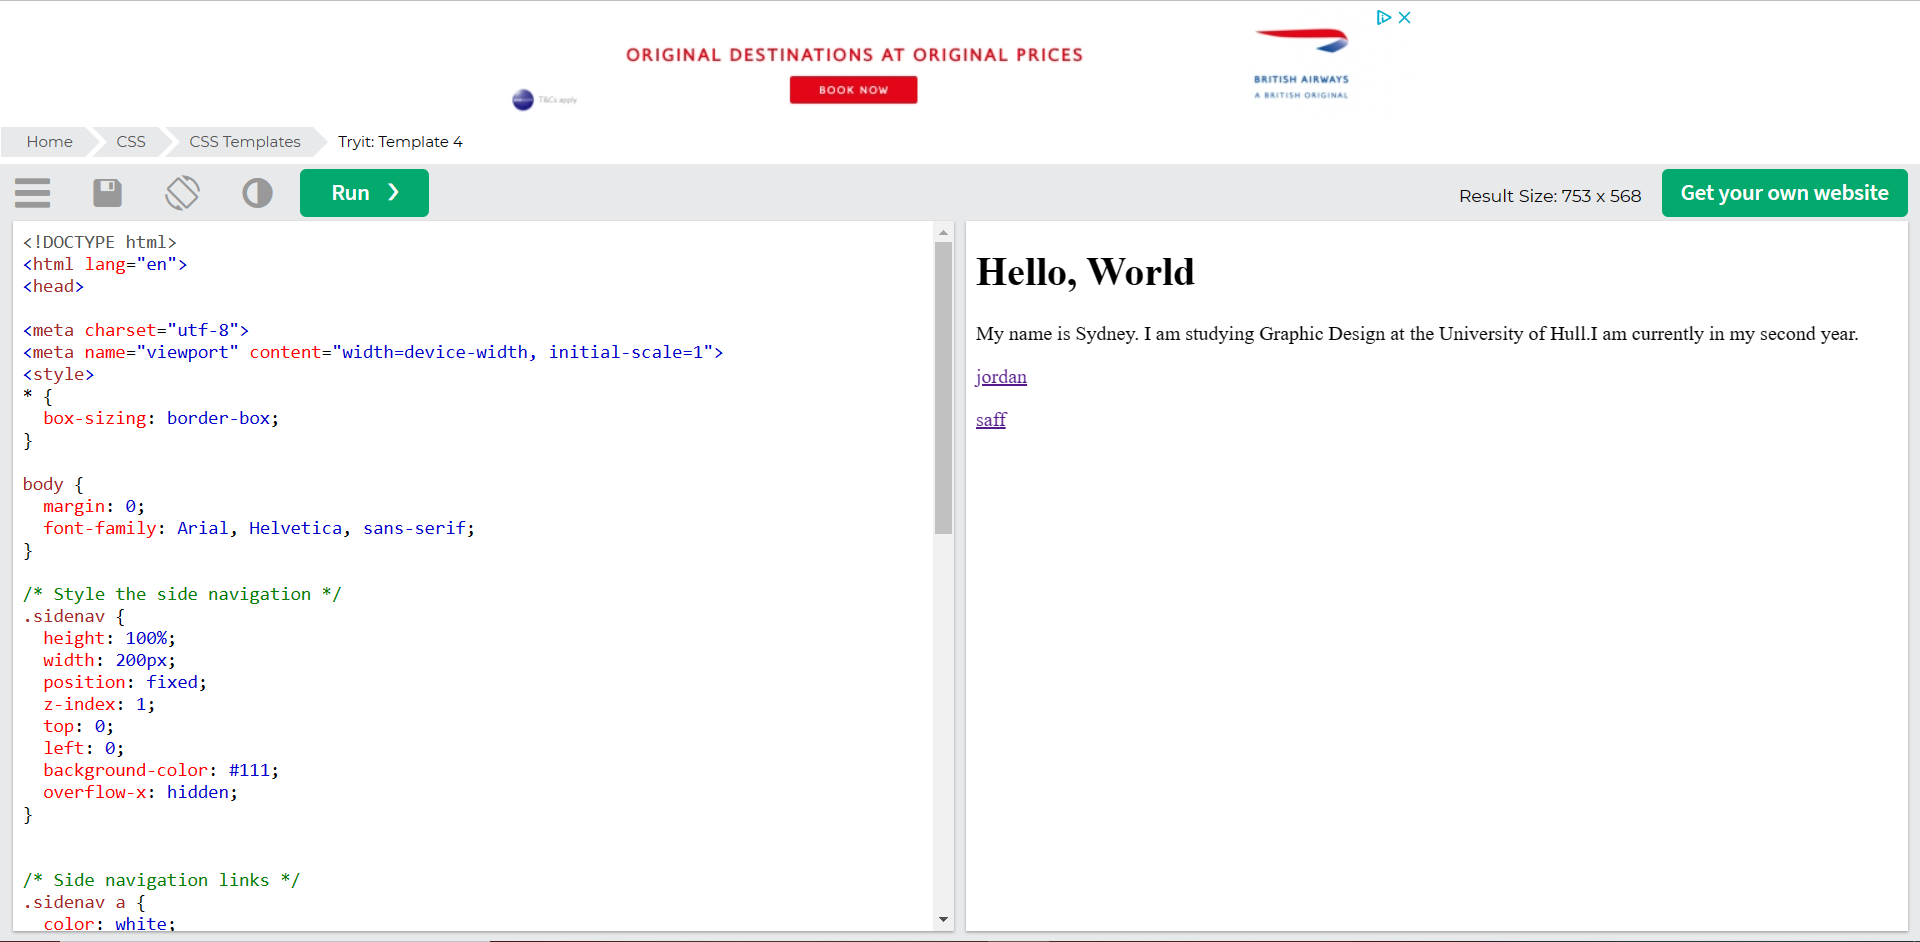Open the jordan link in the result
This screenshot has height=942, width=1920.
click(1001, 377)
